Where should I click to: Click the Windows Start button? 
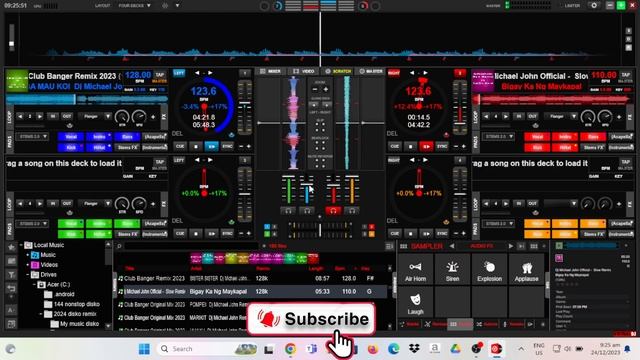point(144,349)
